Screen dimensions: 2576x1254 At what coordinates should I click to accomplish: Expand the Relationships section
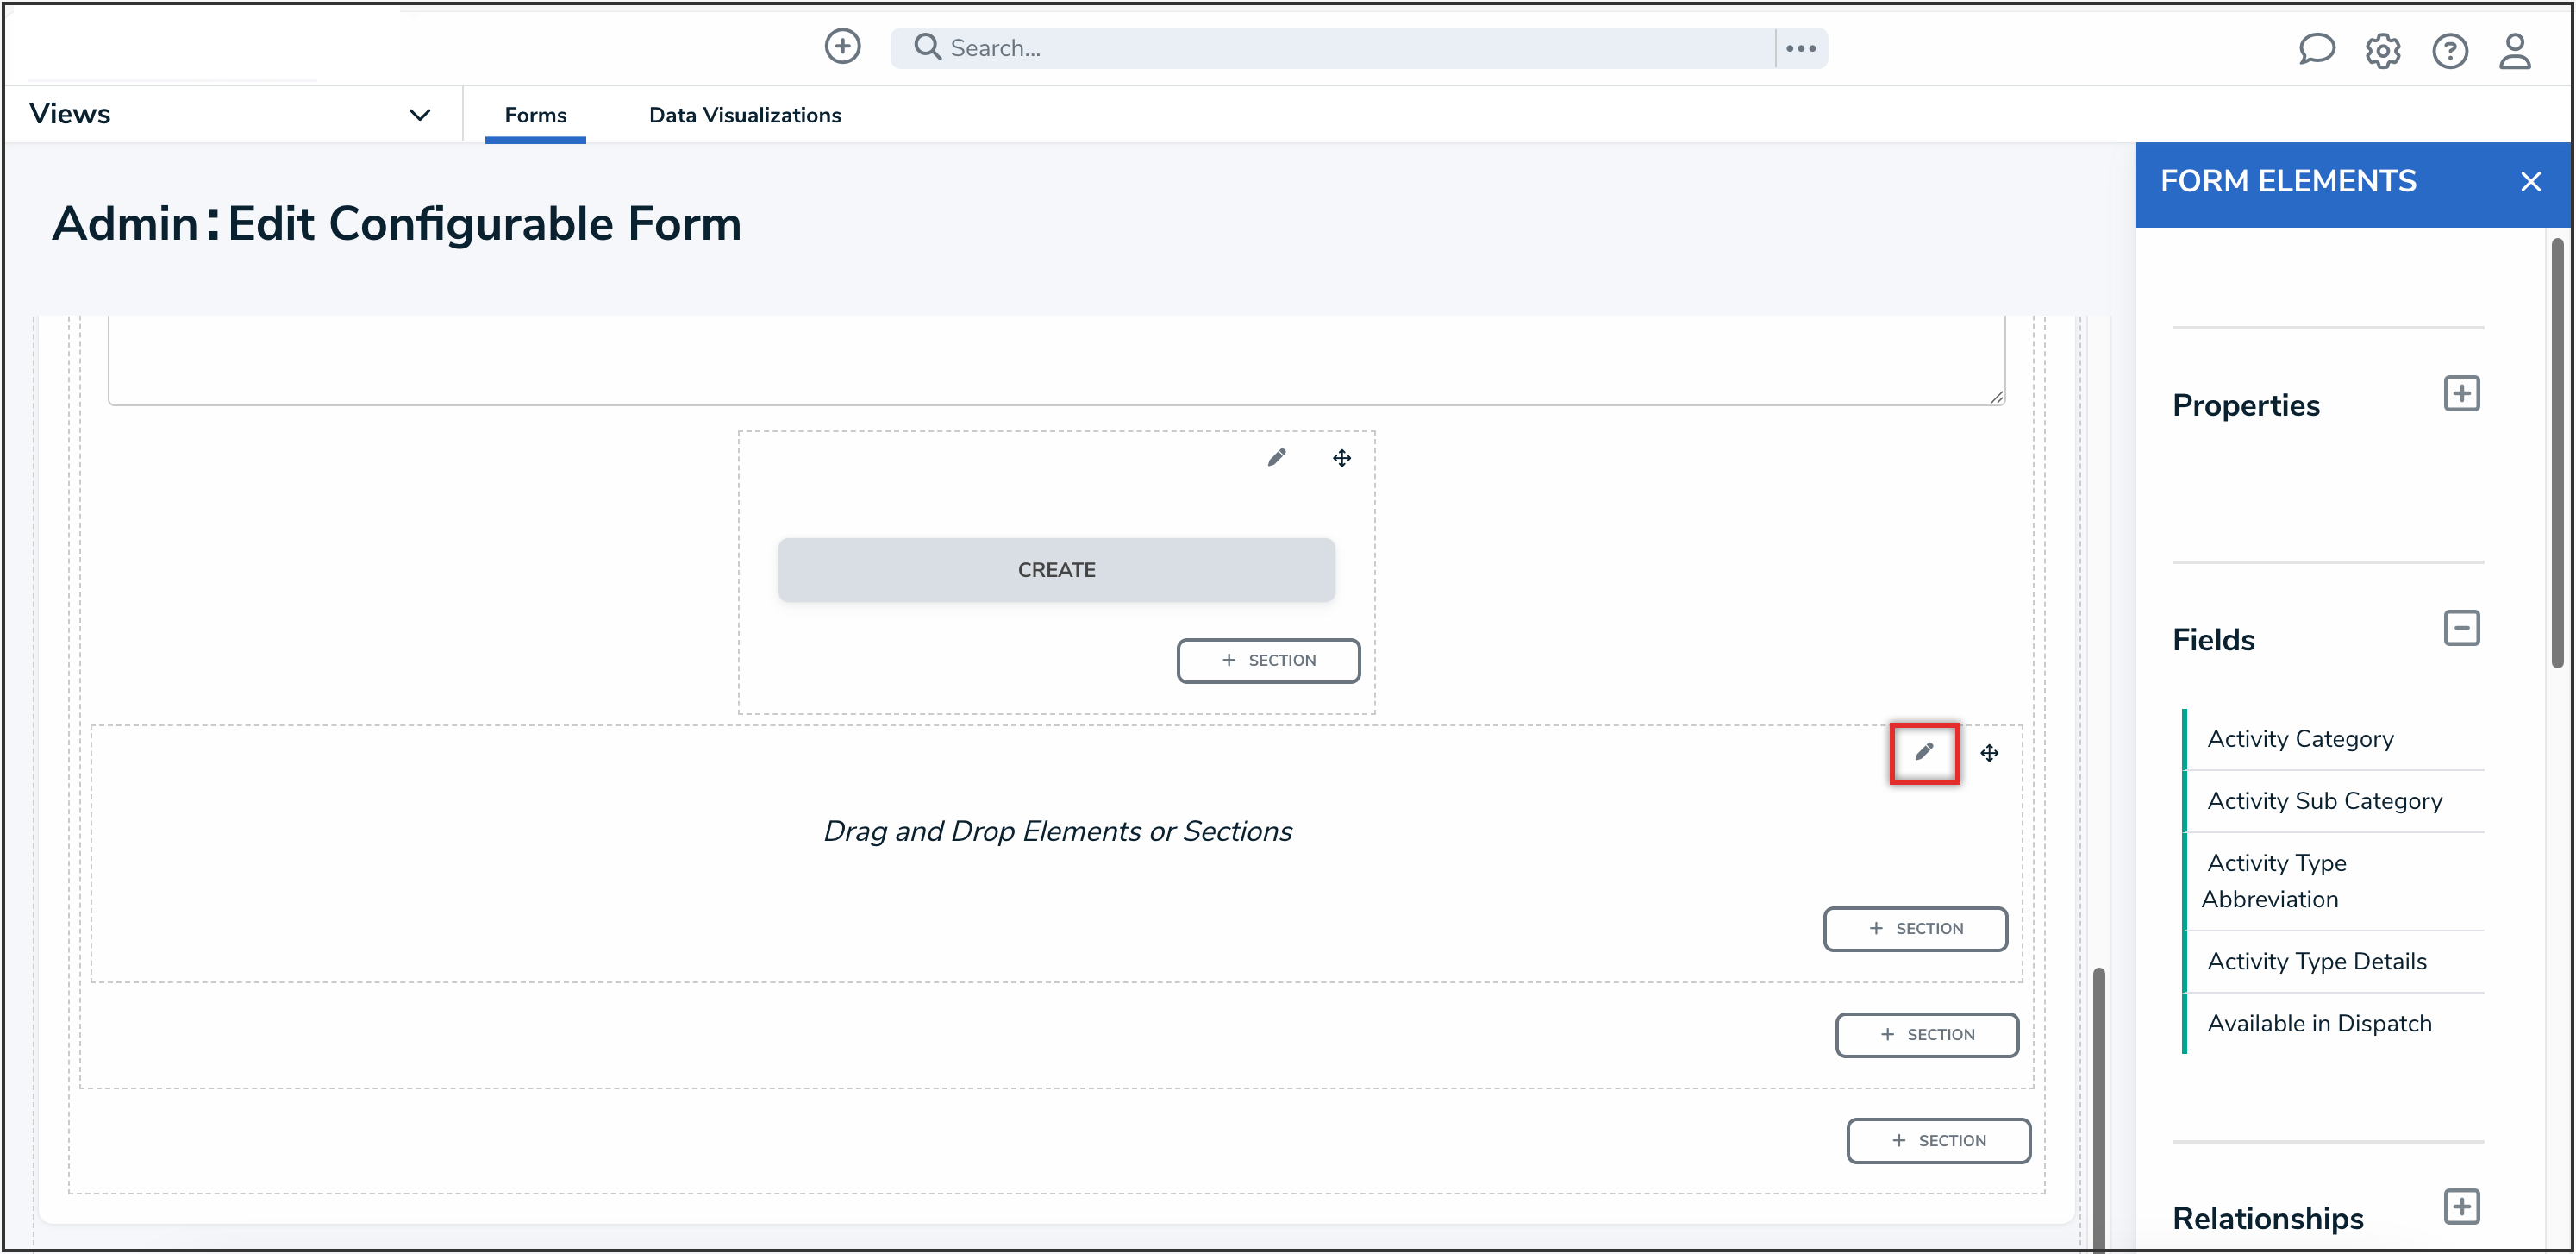[x=2460, y=1206]
